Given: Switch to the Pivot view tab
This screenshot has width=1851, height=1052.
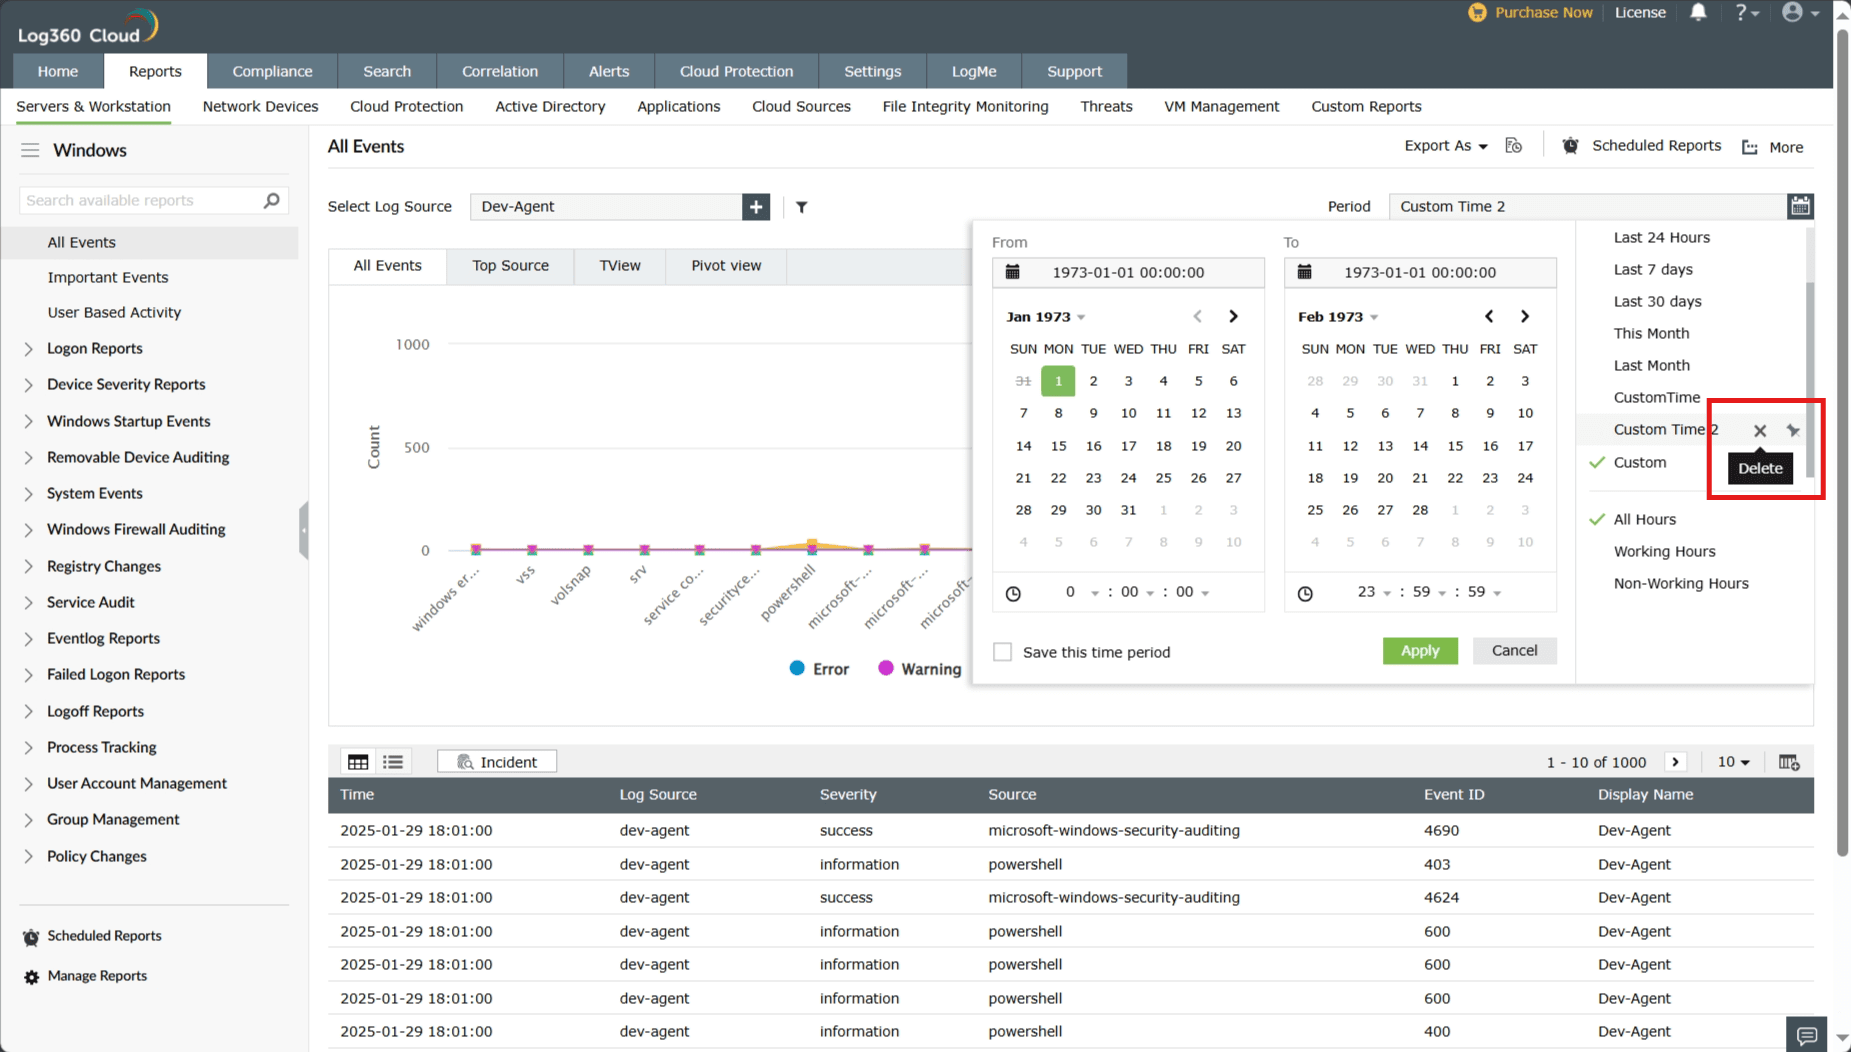Looking at the screenshot, I should [x=726, y=266].
